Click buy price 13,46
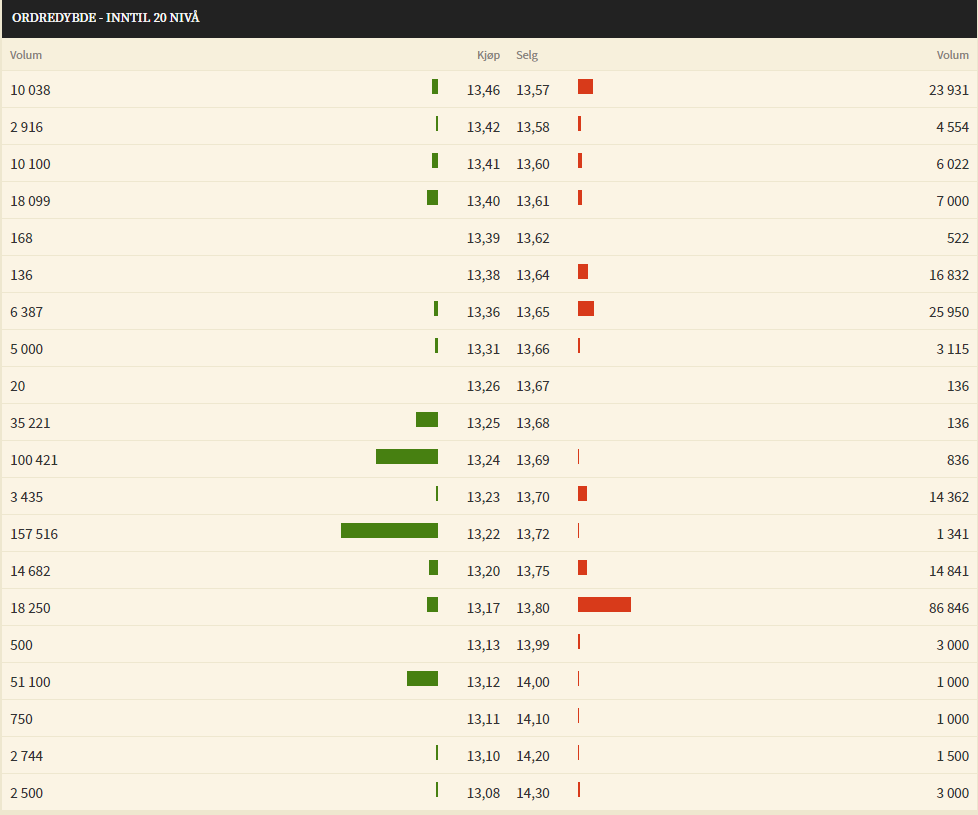Image resolution: width=978 pixels, height=815 pixels. (x=483, y=90)
